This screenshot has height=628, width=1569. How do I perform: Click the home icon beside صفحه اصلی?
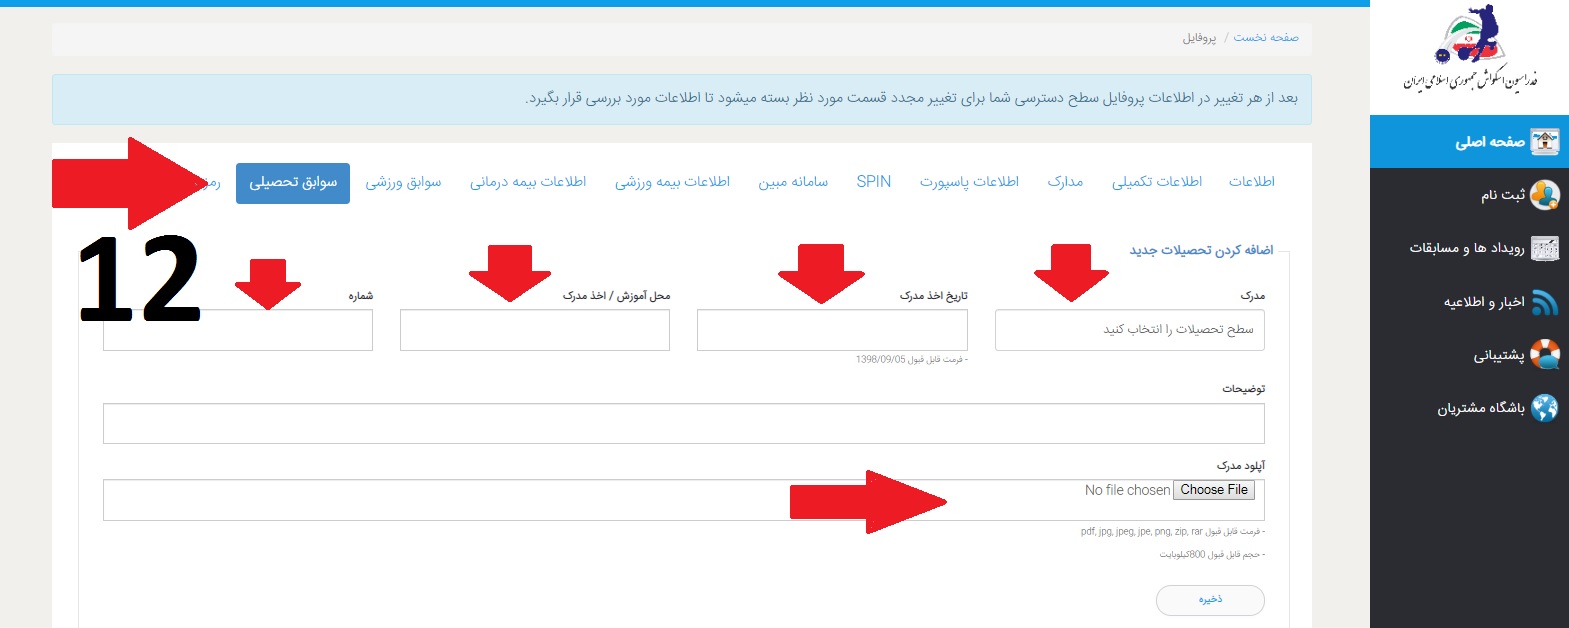click(1544, 142)
